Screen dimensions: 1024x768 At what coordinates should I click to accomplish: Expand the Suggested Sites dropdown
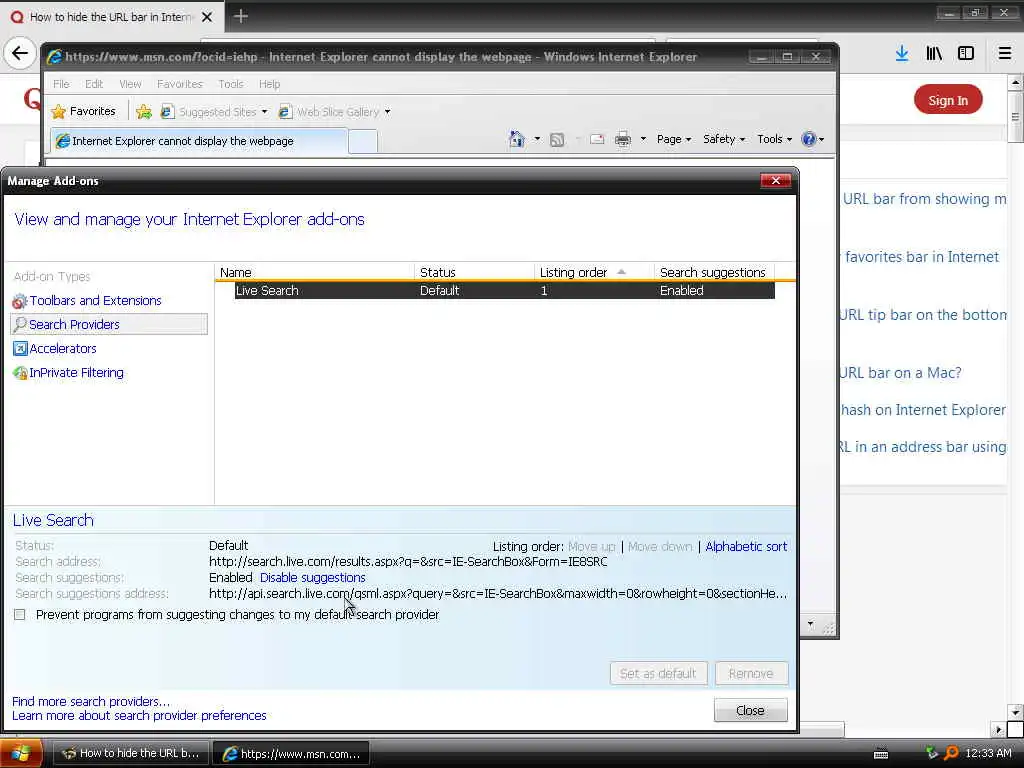[264, 112]
